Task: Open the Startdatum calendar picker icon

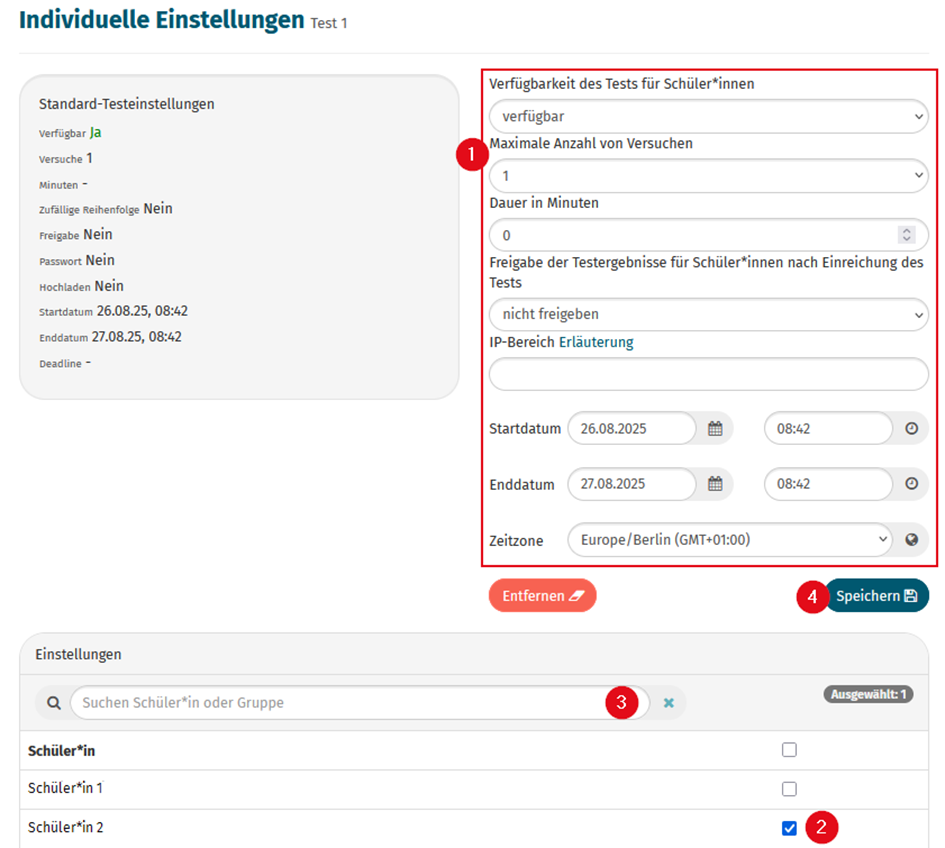Action: pos(715,429)
